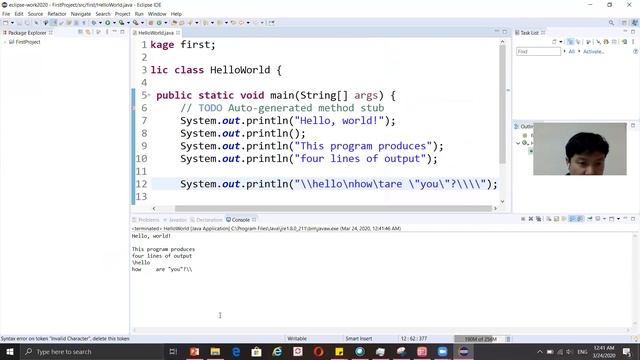Click the New Java Class toolbar icon

pyautogui.click(x=159, y=23)
